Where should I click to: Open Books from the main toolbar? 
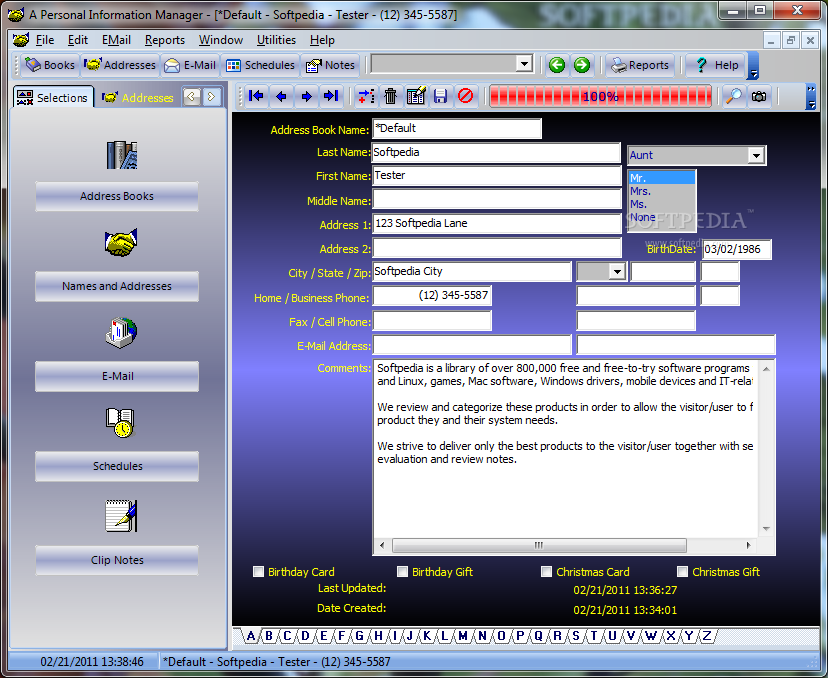[x=50, y=65]
